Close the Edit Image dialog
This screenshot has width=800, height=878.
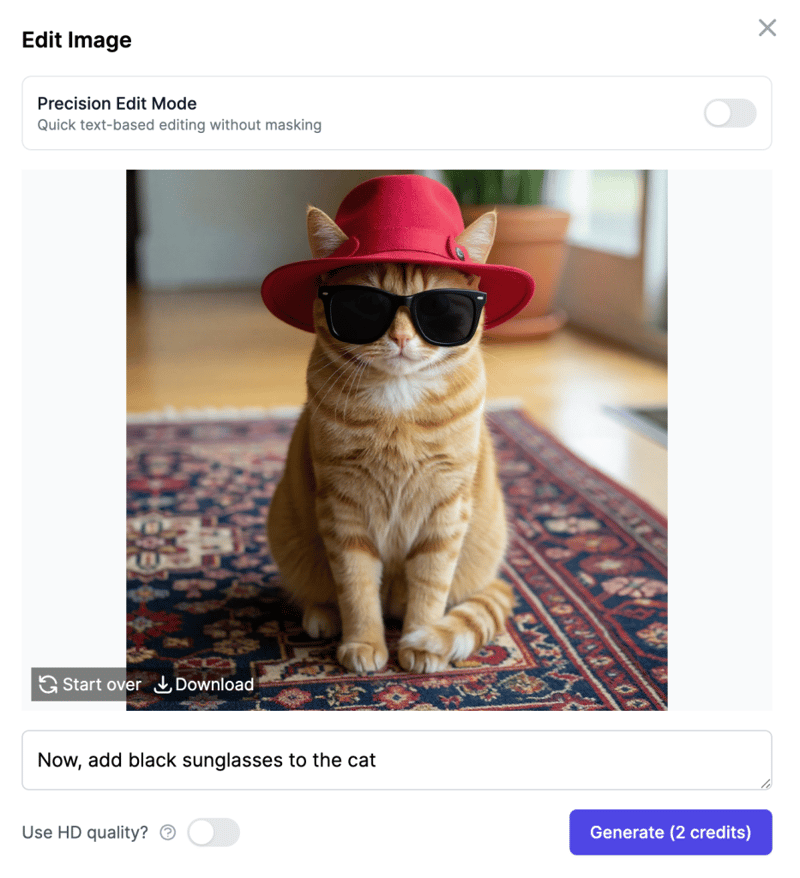[767, 28]
